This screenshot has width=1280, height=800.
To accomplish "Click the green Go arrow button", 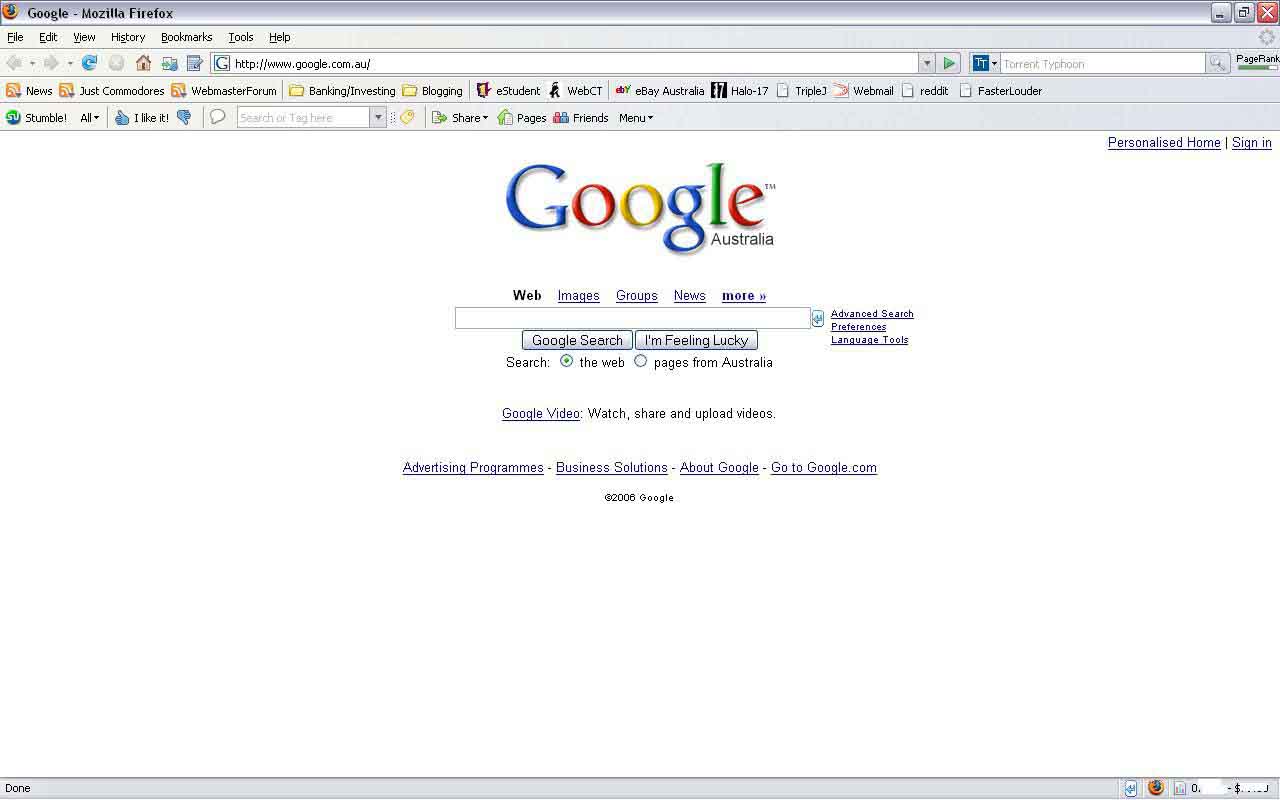I will point(949,63).
